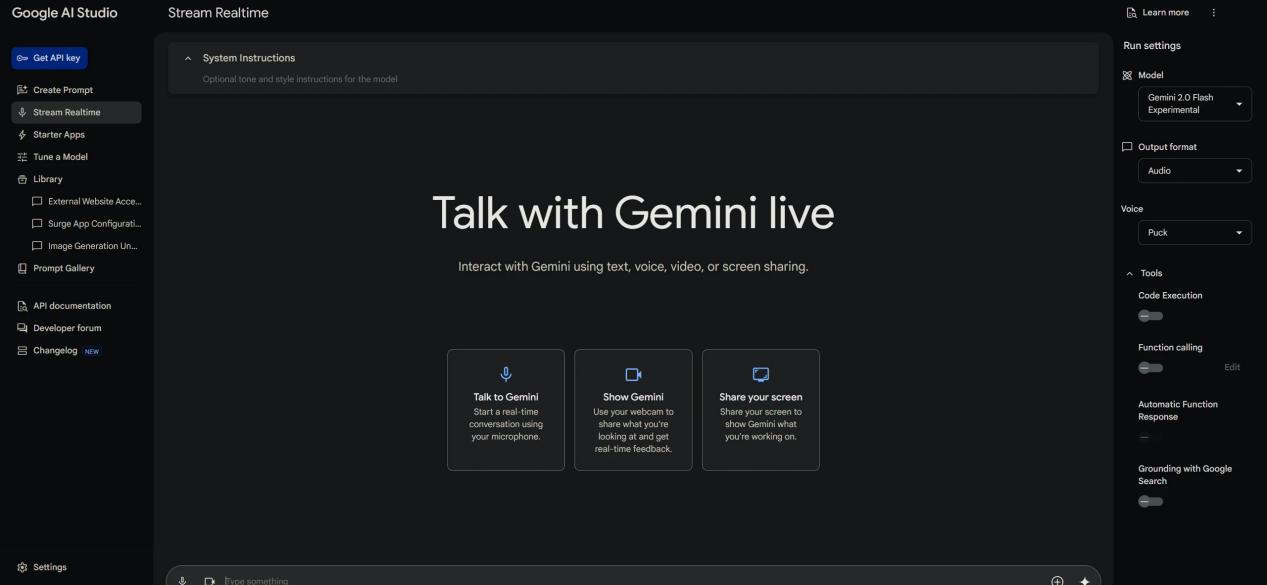Click the plus circle icon in message bar
The height and width of the screenshot is (585, 1267).
point(1057,580)
